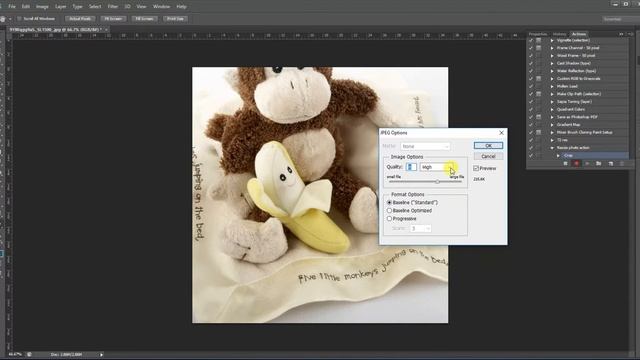
Task: Close the JPEG Options dialog
Action: [x=502, y=133]
